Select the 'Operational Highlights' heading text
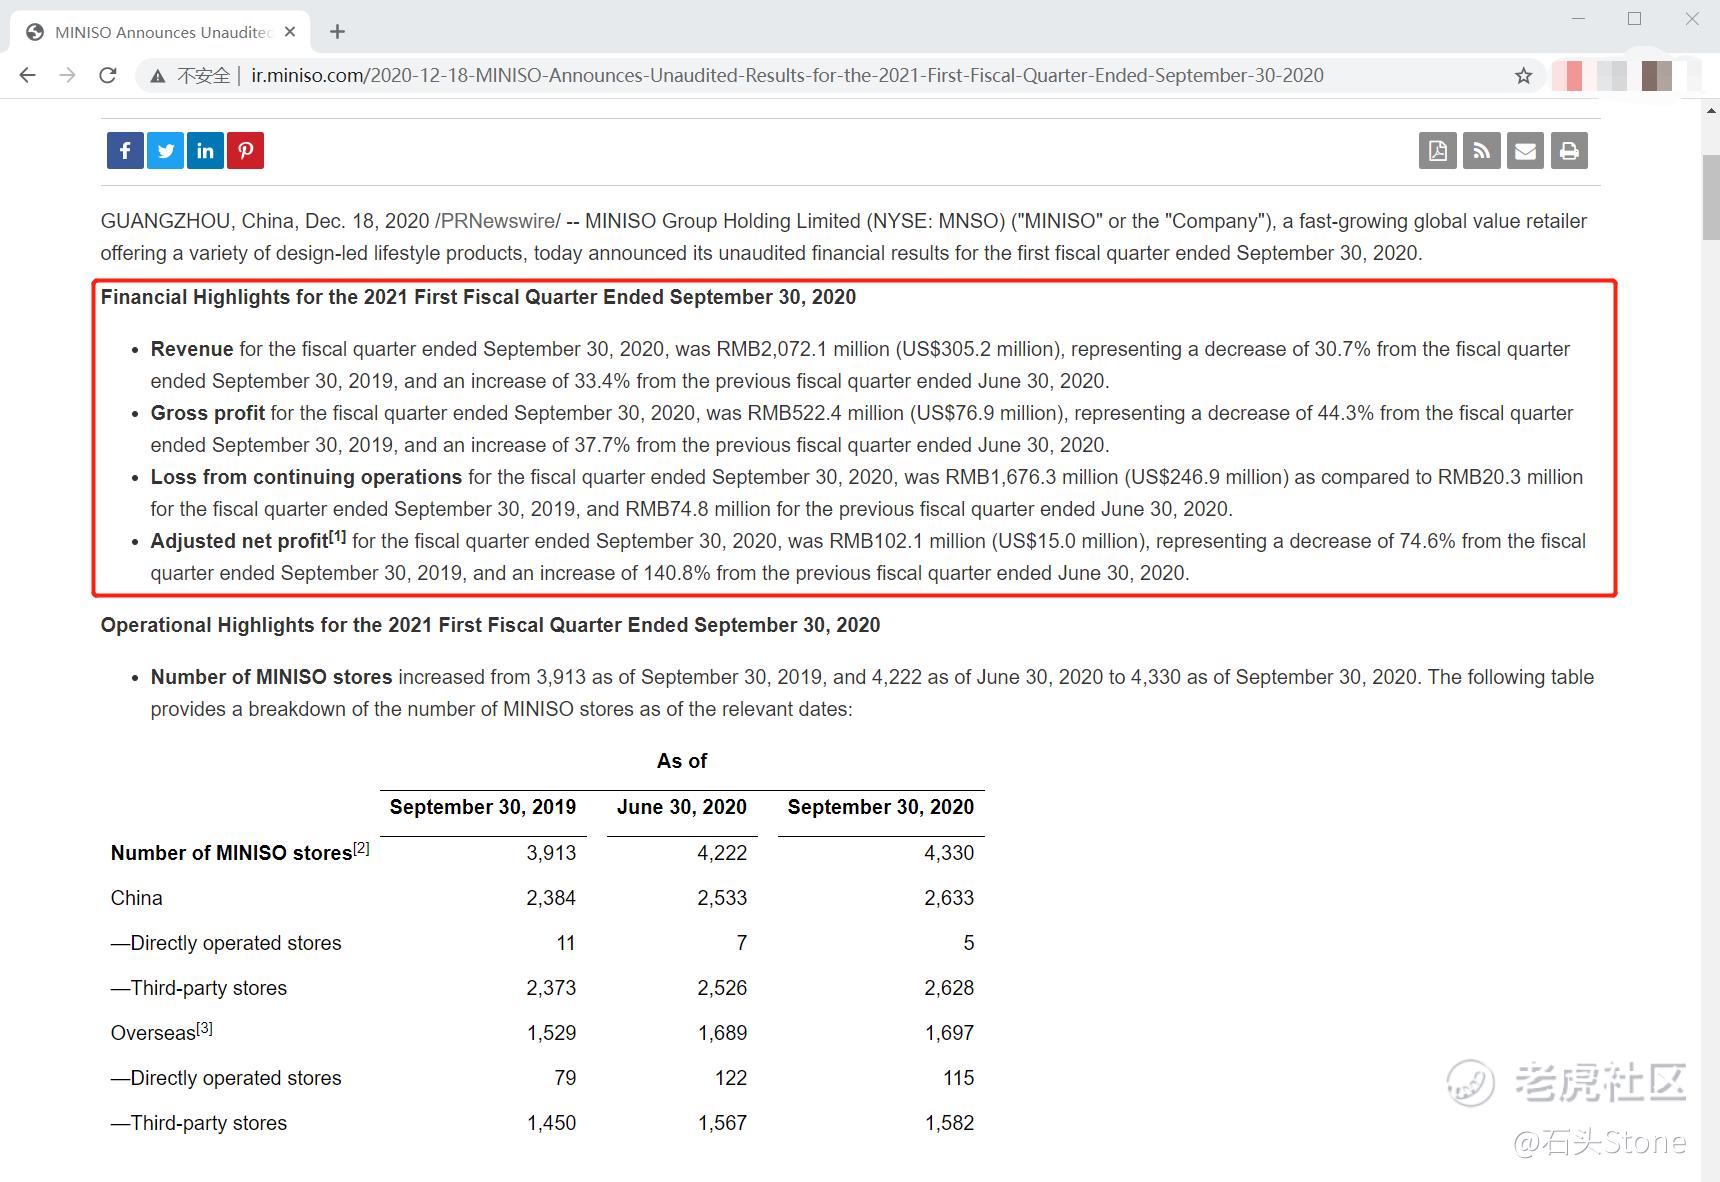This screenshot has width=1720, height=1182. 490,625
